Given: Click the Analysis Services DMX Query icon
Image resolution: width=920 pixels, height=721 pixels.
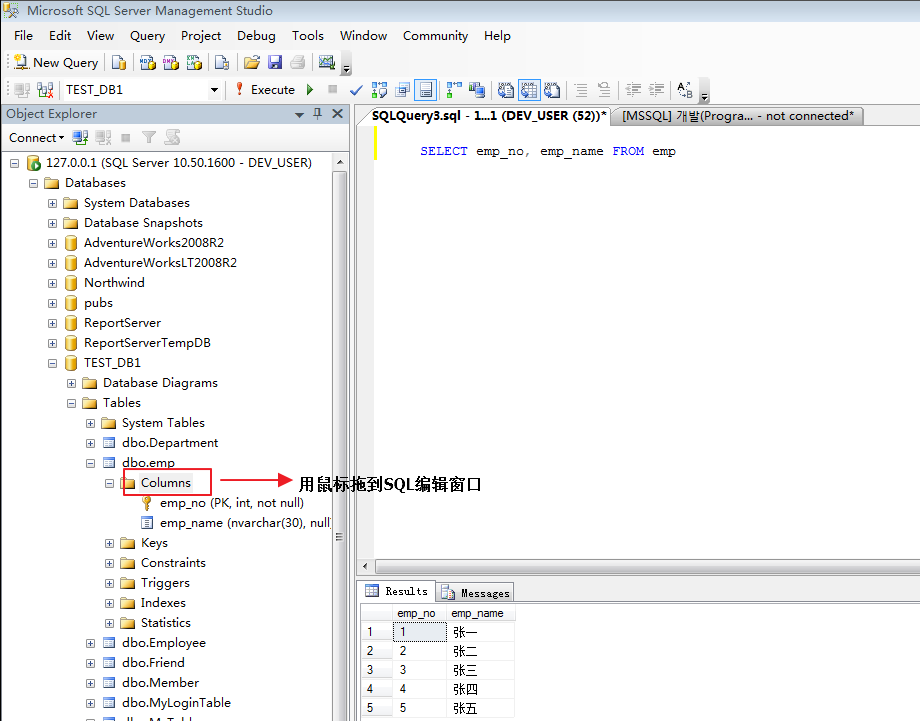Looking at the screenshot, I should pyautogui.click(x=171, y=62).
